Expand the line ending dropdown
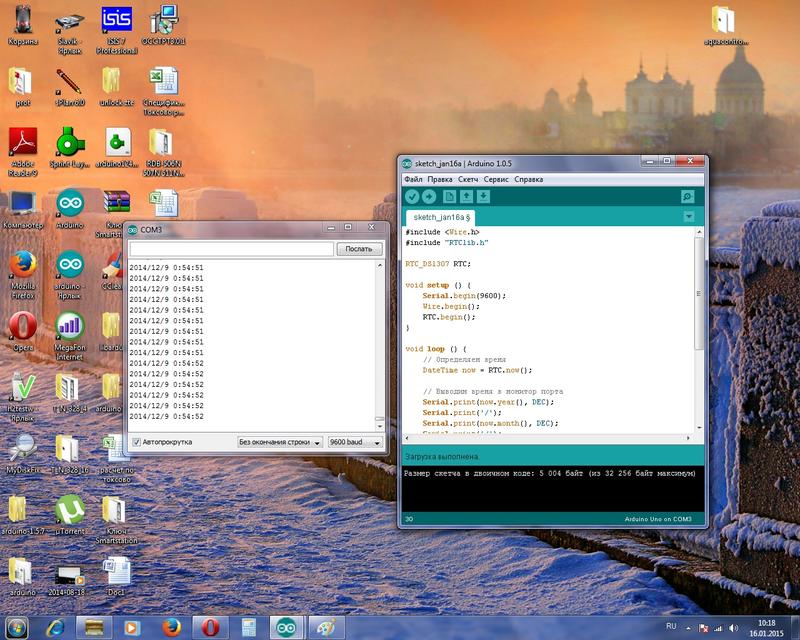The height and width of the screenshot is (640, 800). (x=280, y=442)
